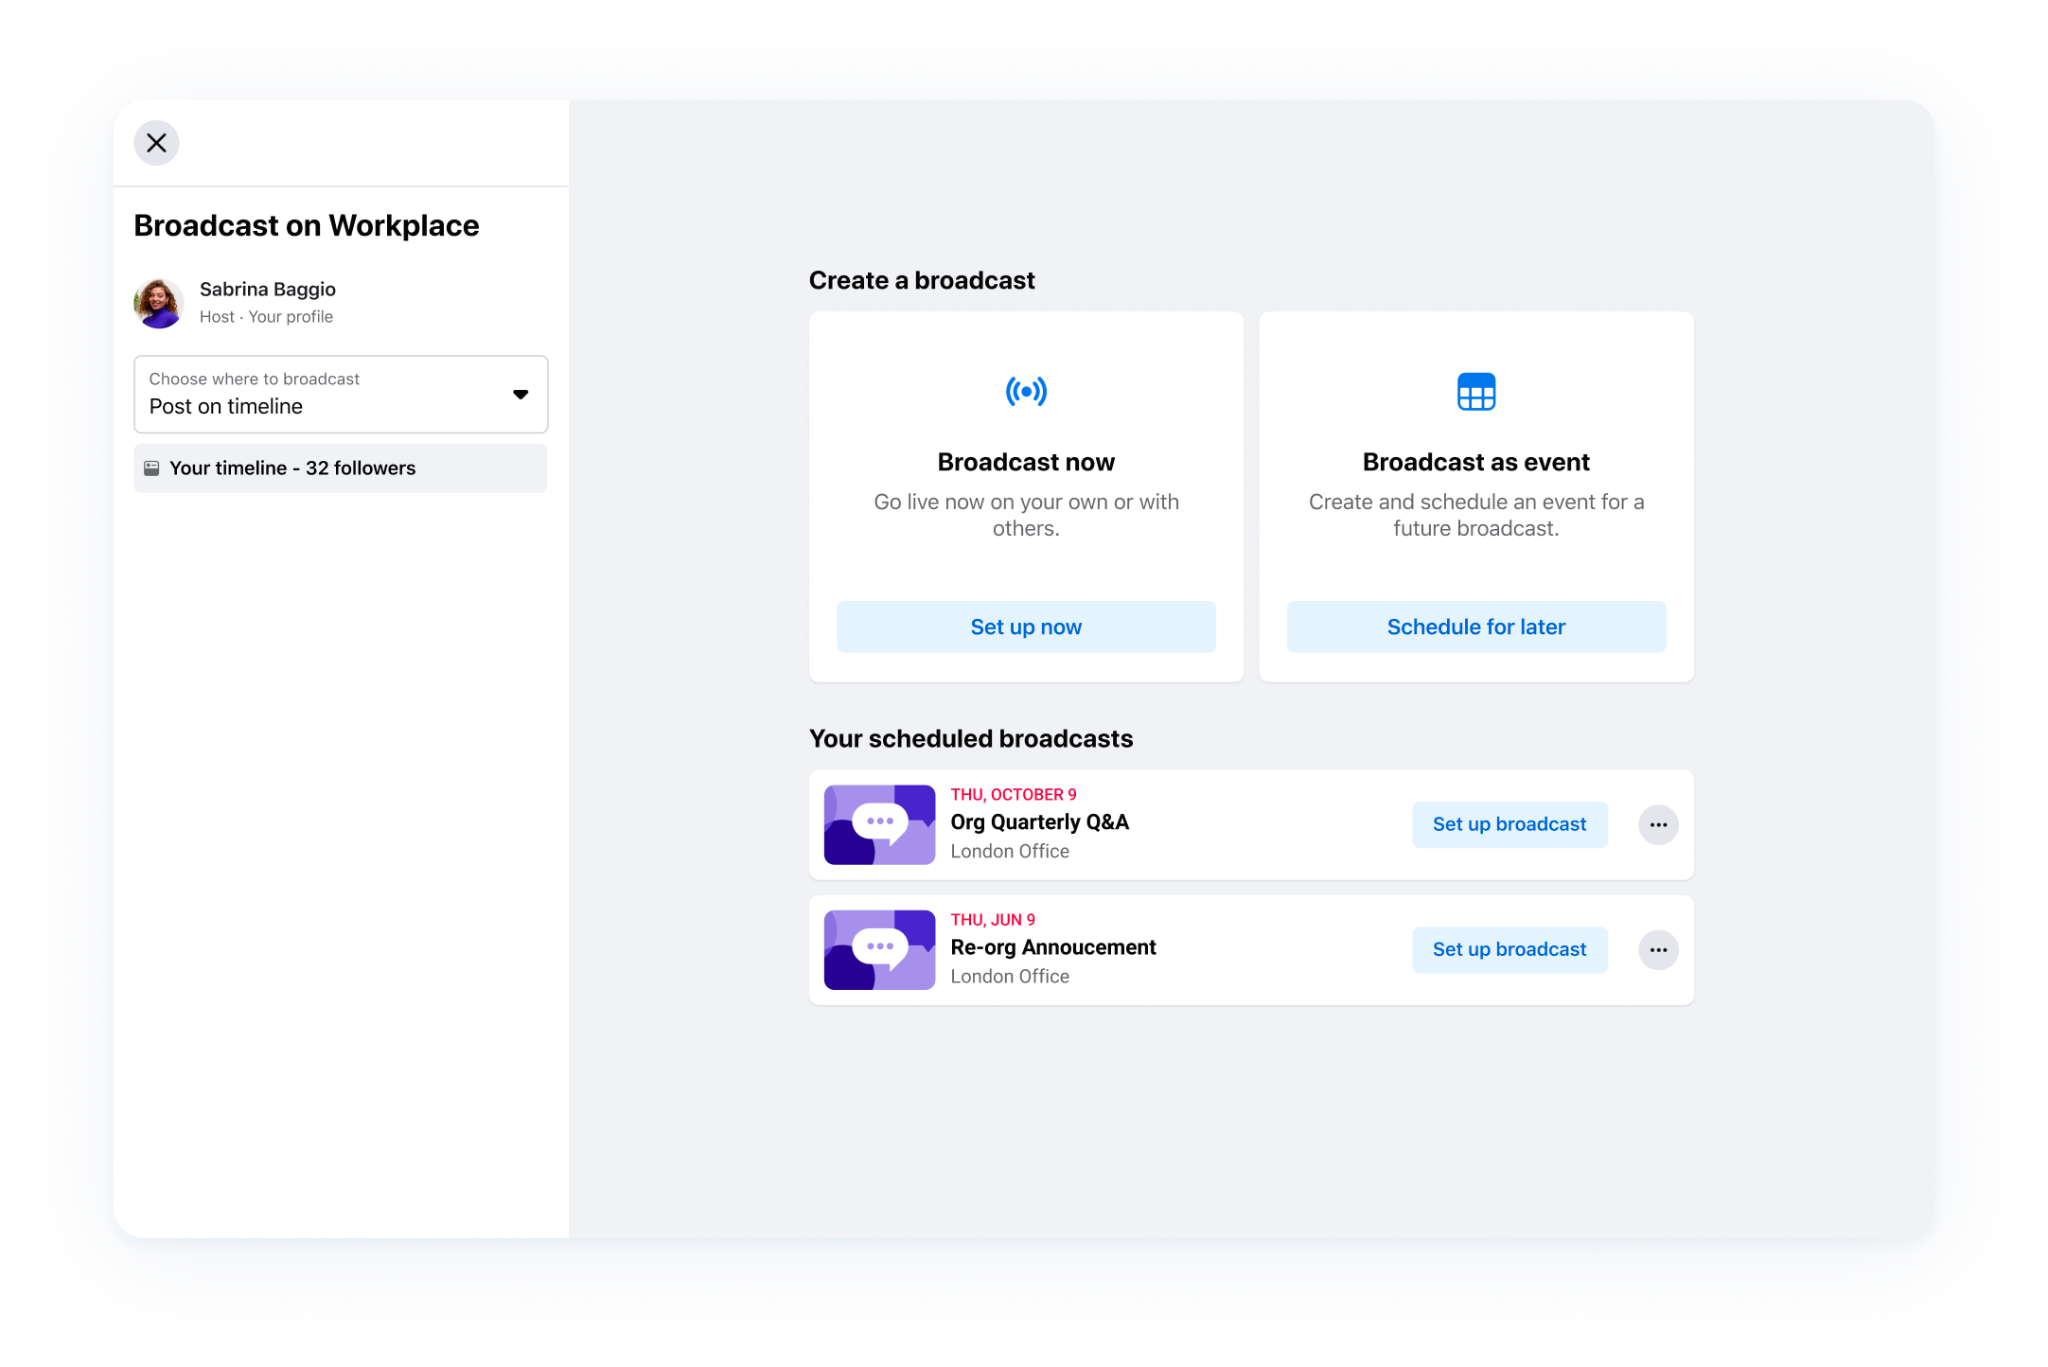Screen dimensions: 2048x1367
Task: Click the Broadcast as event calendar icon
Action: [1476, 391]
